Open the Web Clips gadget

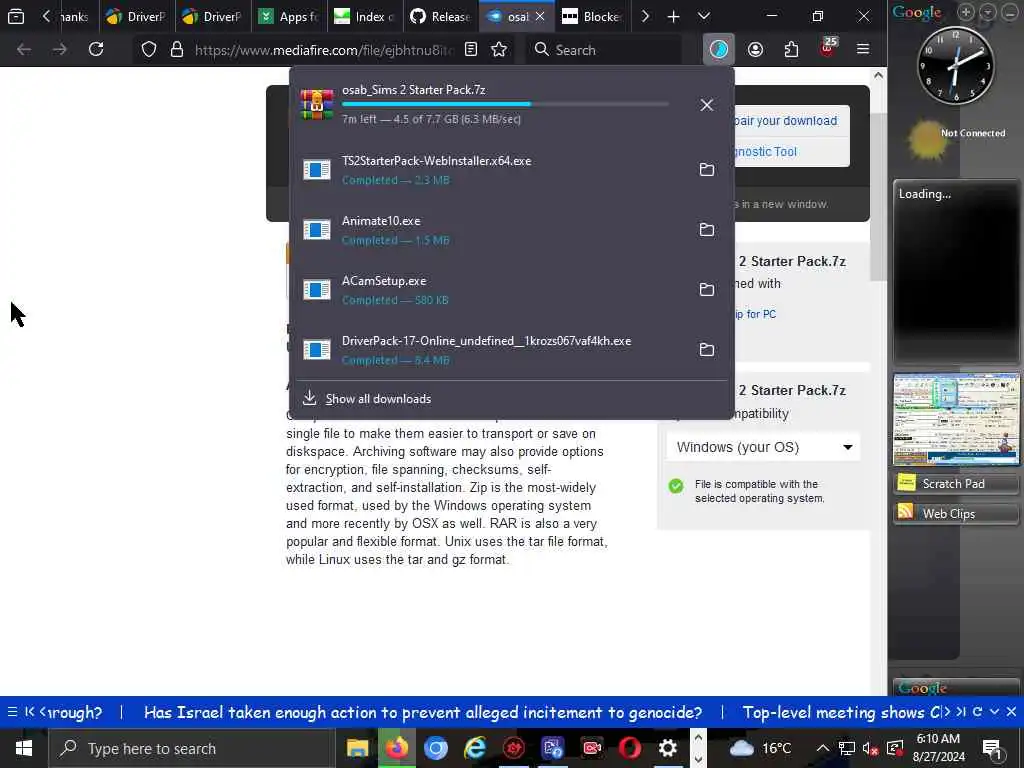[955, 513]
